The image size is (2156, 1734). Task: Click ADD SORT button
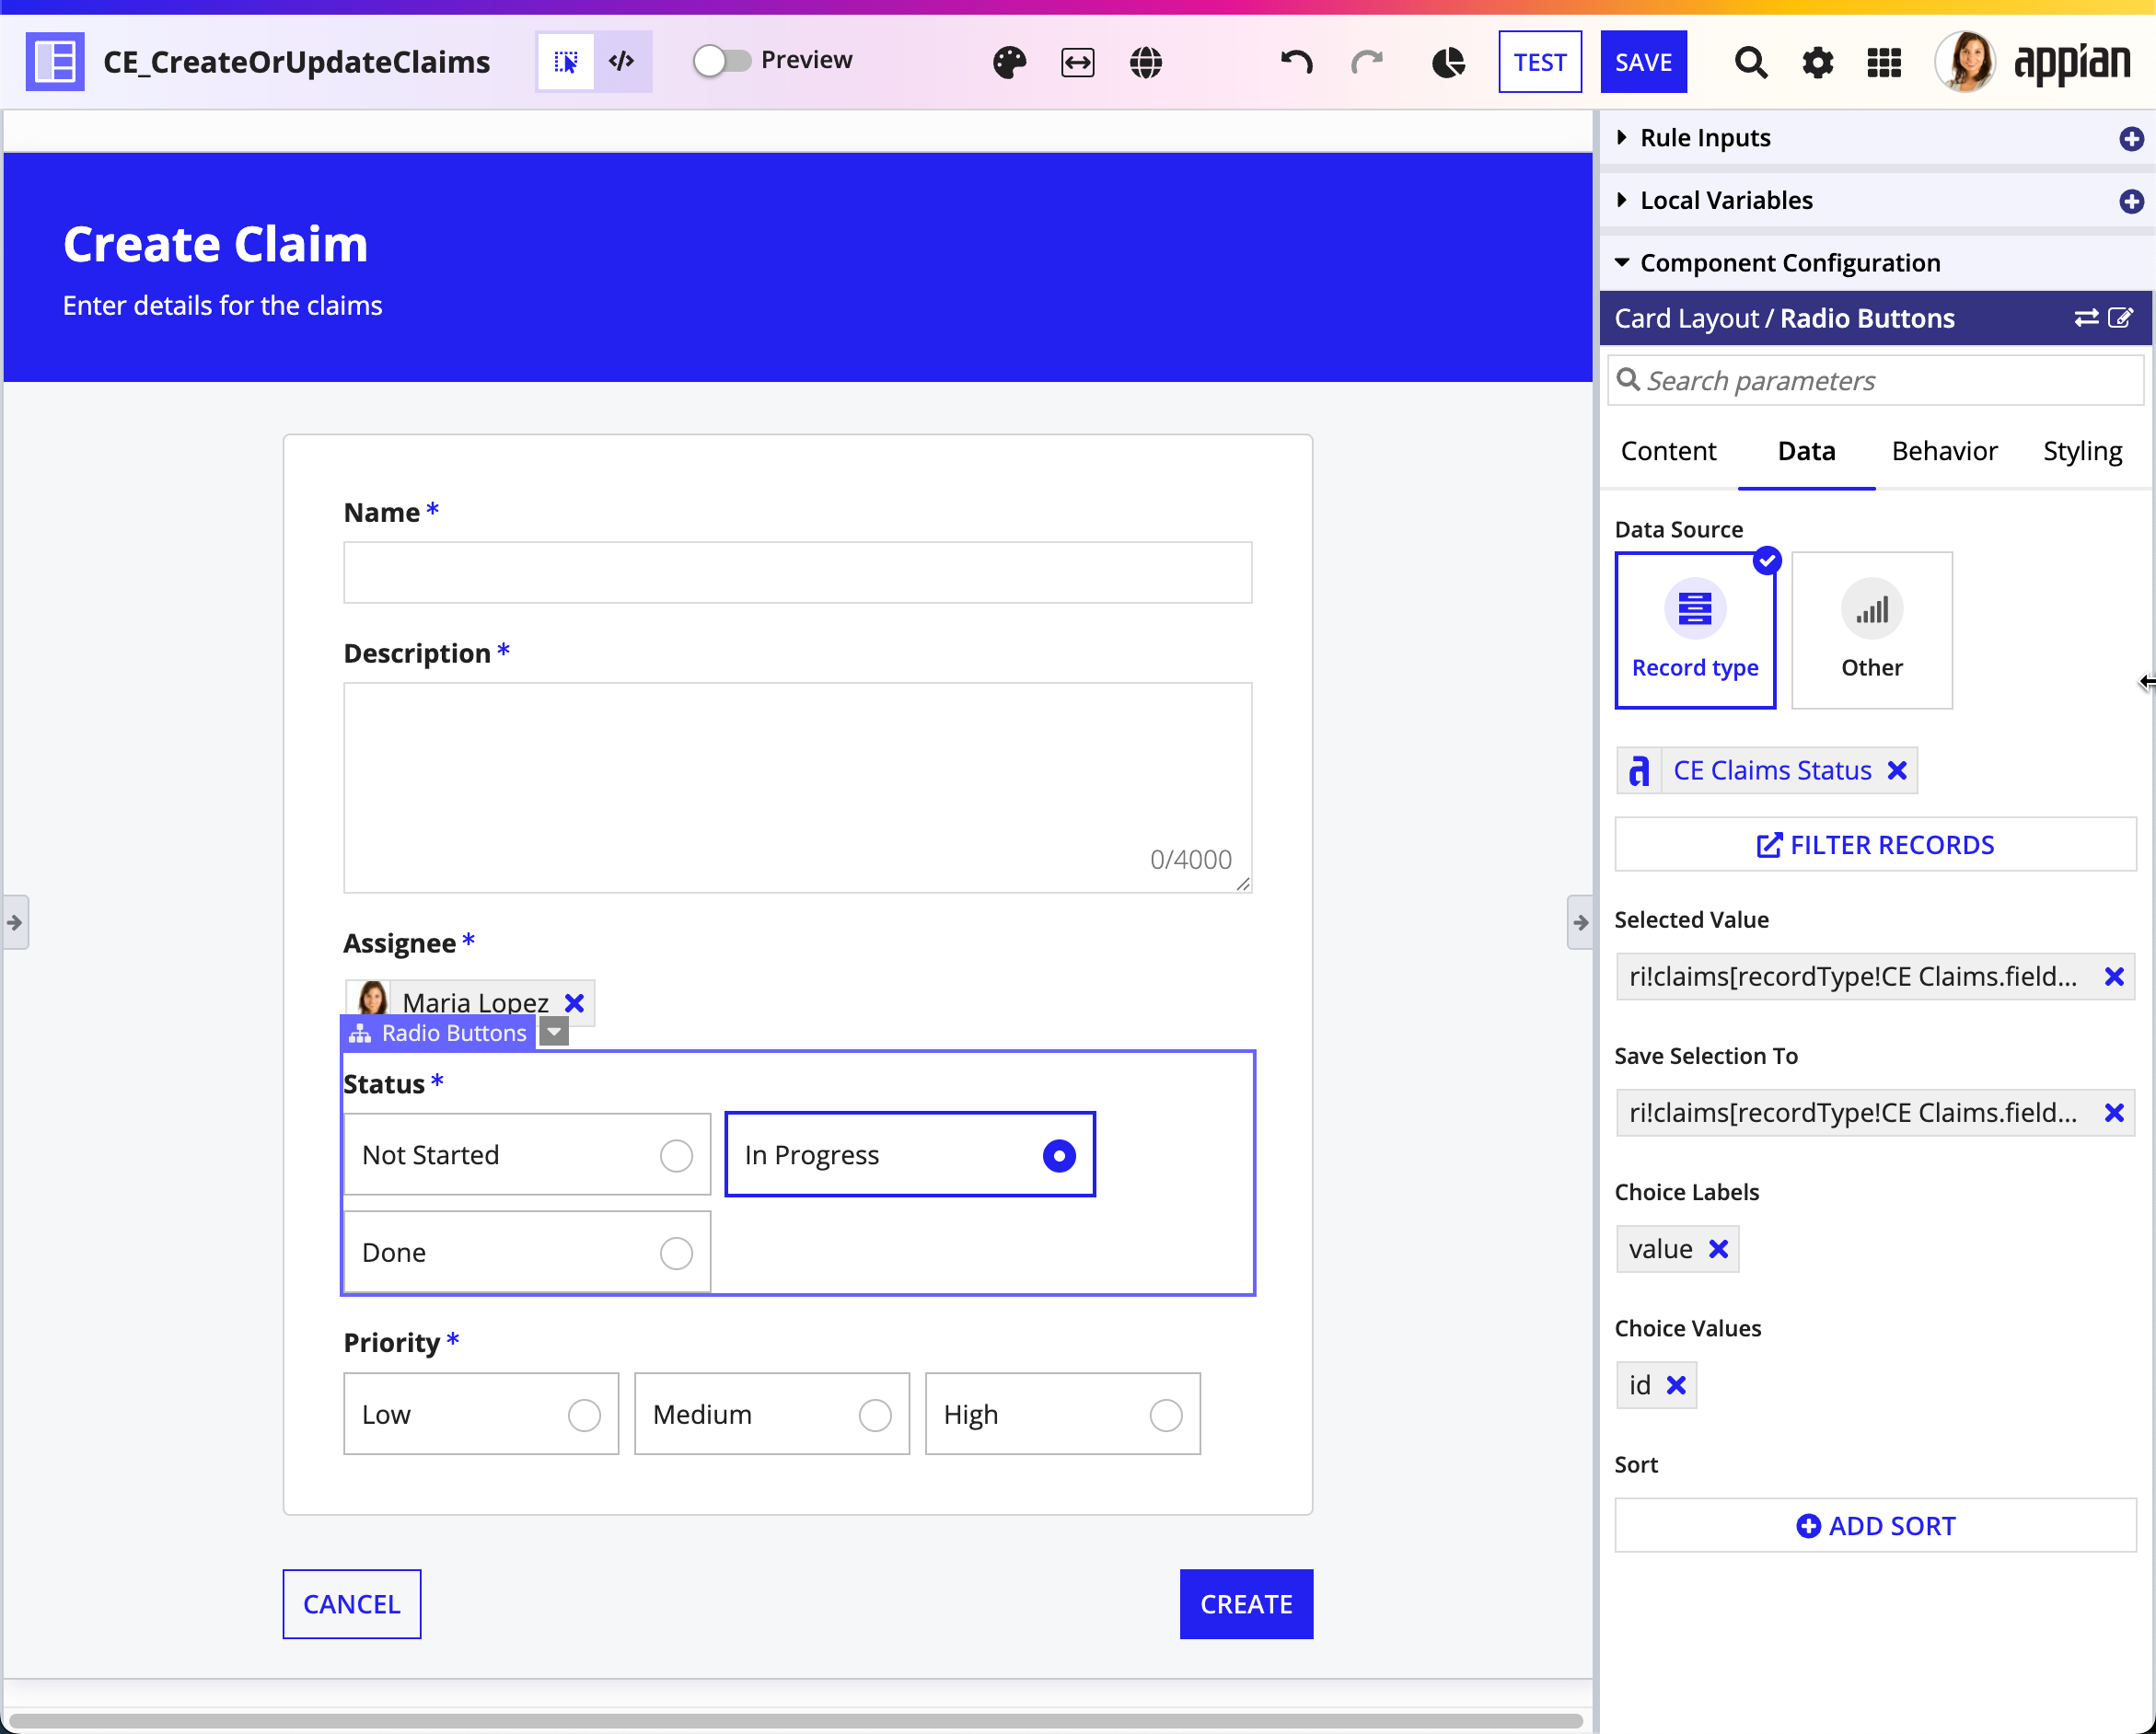1875,1526
